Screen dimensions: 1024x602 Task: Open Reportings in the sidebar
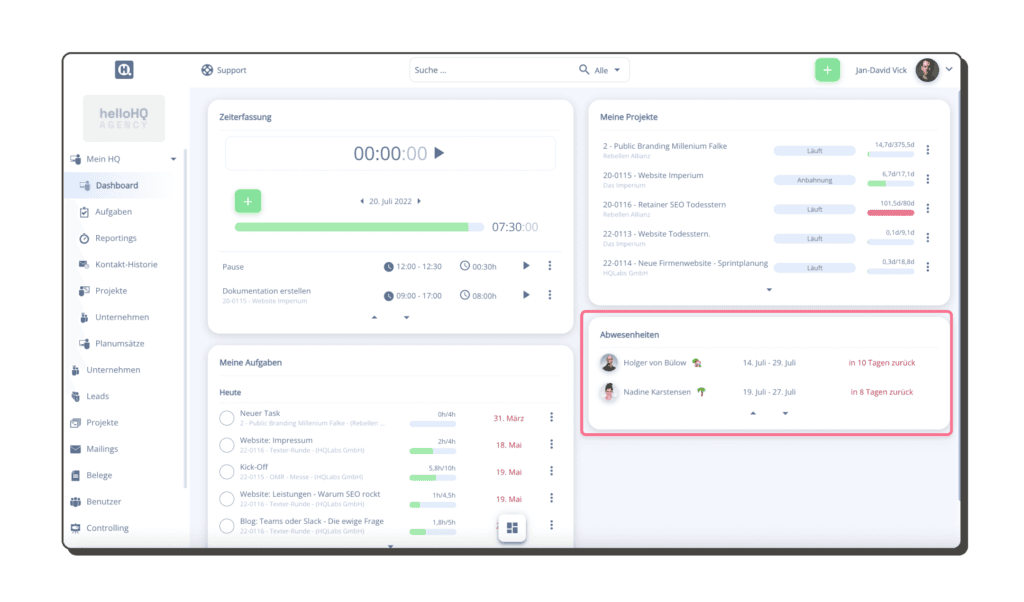coord(115,238)
